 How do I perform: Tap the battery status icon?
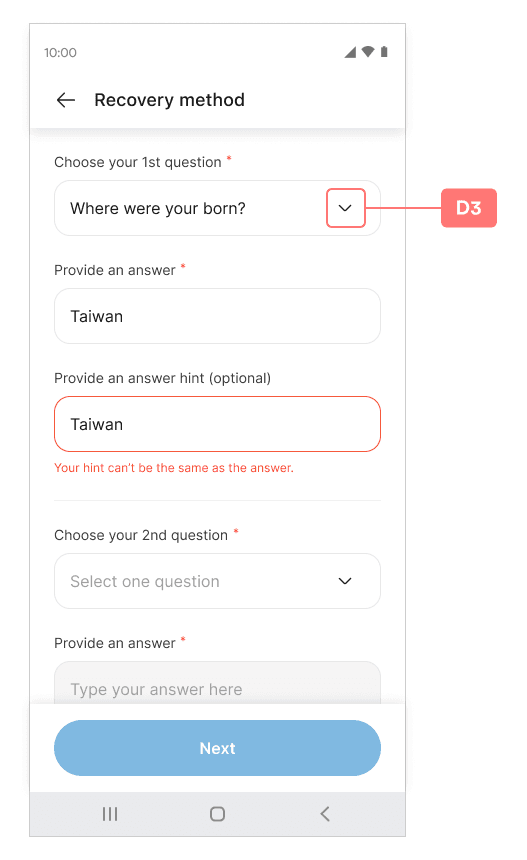pyautogui.click(x=384, y=52)
